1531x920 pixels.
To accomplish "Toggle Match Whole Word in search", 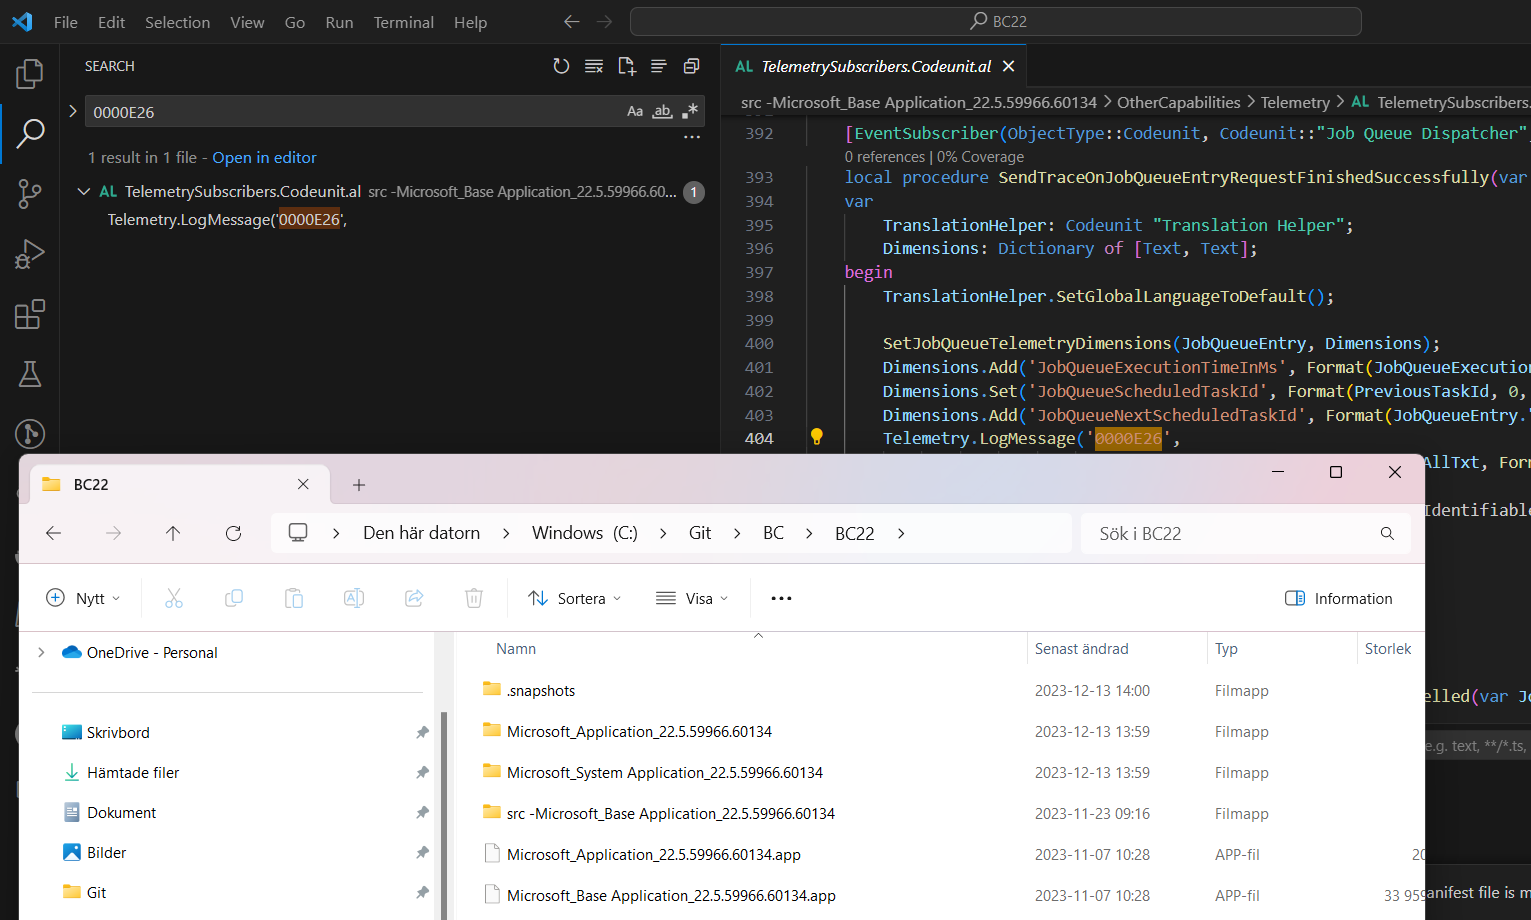I will click(662, 112).
